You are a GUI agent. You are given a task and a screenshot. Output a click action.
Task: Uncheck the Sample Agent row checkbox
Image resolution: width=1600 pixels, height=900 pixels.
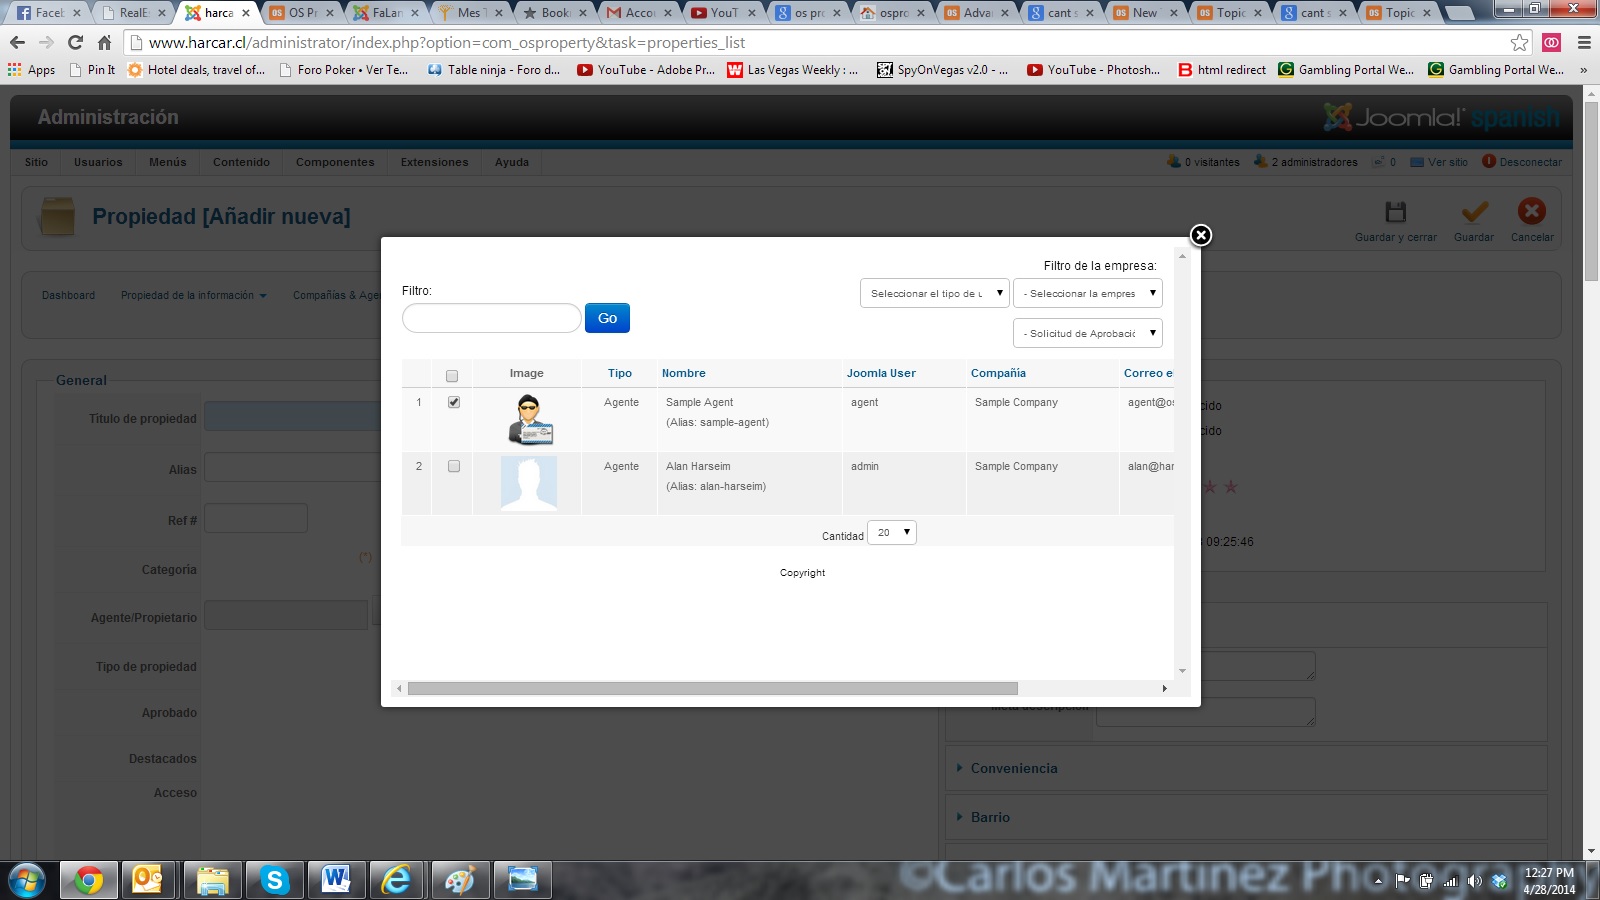[x=454, y=402]
